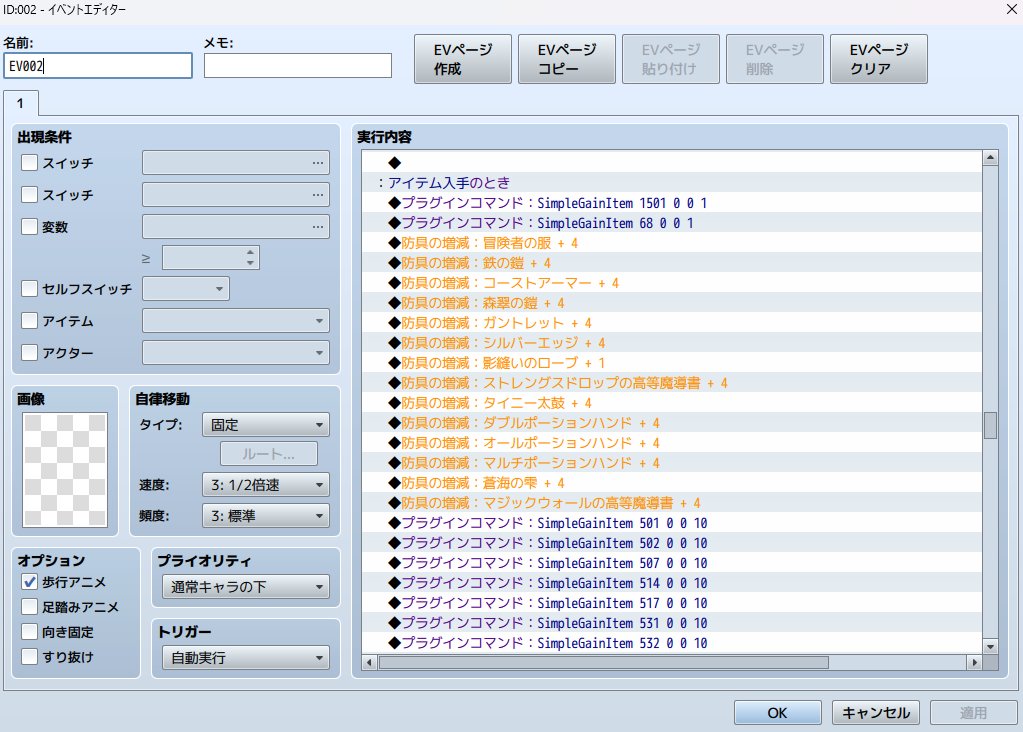Open the 頻度 dropdown showing 3: 標準
This screenshot has width=1023, height=732.
266,516
